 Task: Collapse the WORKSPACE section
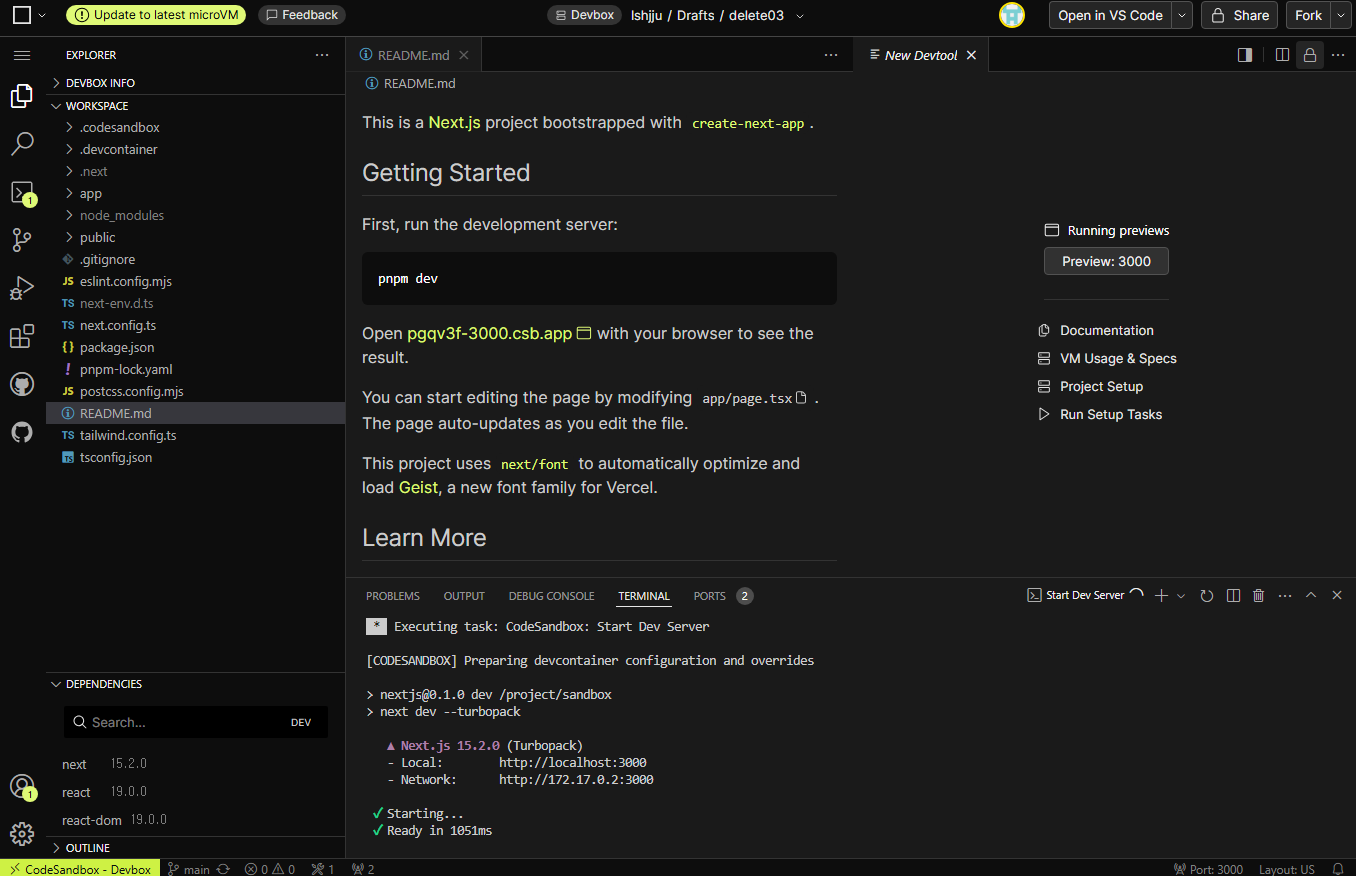point(195,105)
